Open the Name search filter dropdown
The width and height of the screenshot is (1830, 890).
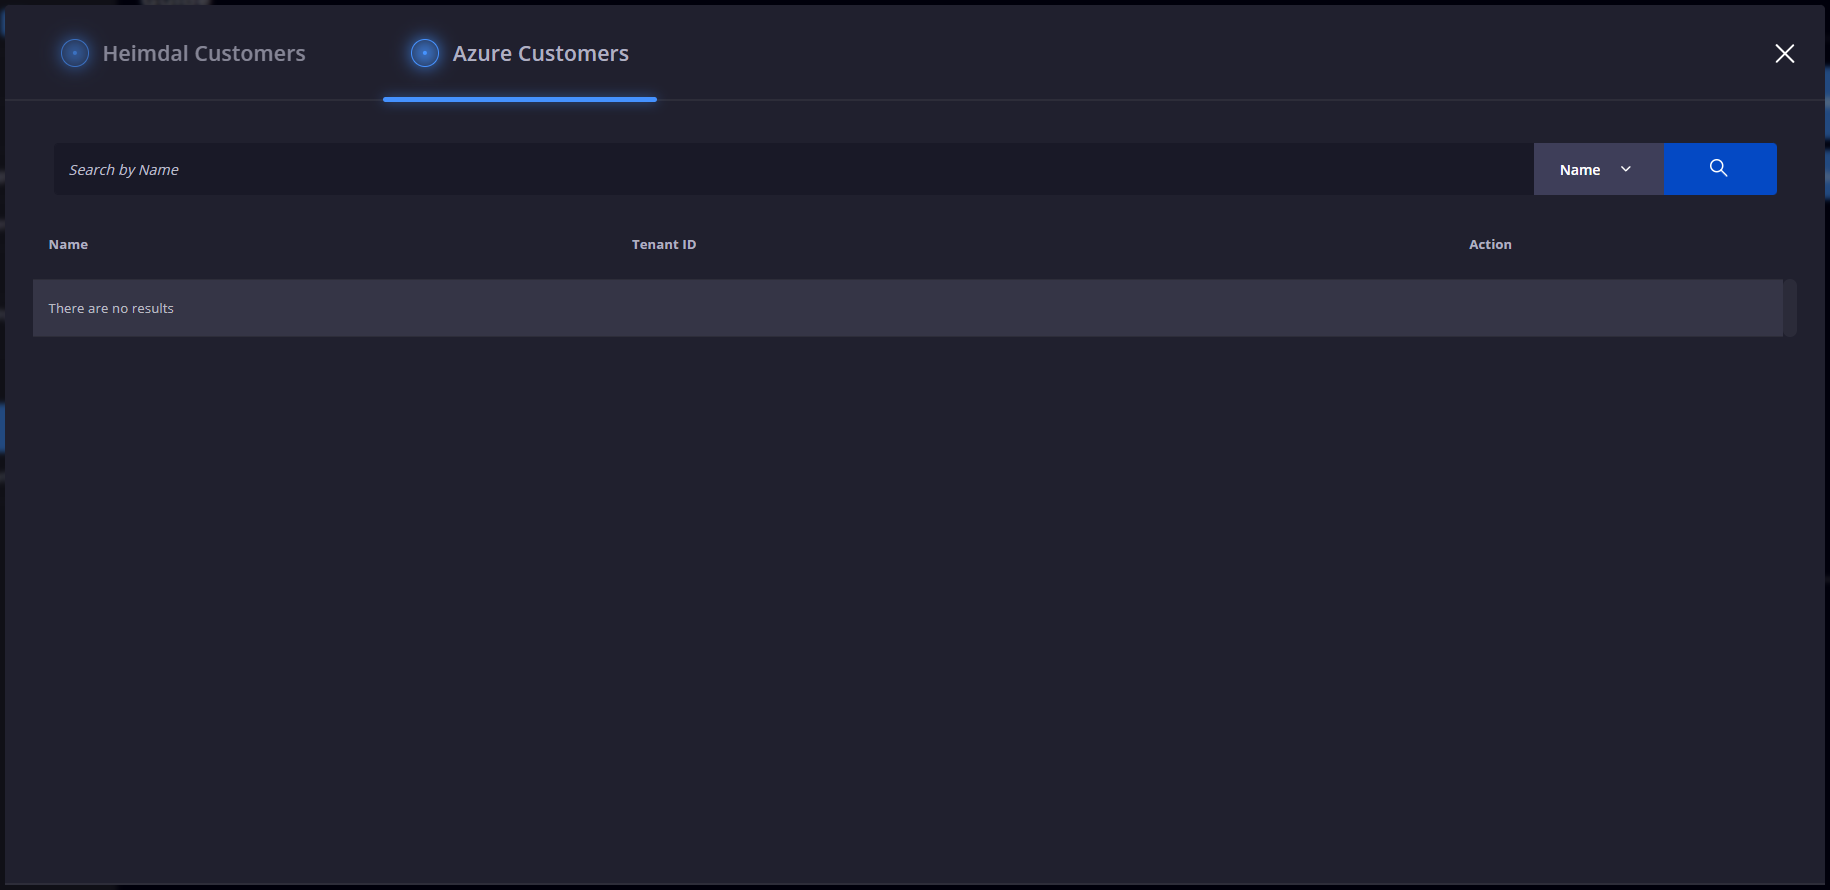click(1598, 169)
